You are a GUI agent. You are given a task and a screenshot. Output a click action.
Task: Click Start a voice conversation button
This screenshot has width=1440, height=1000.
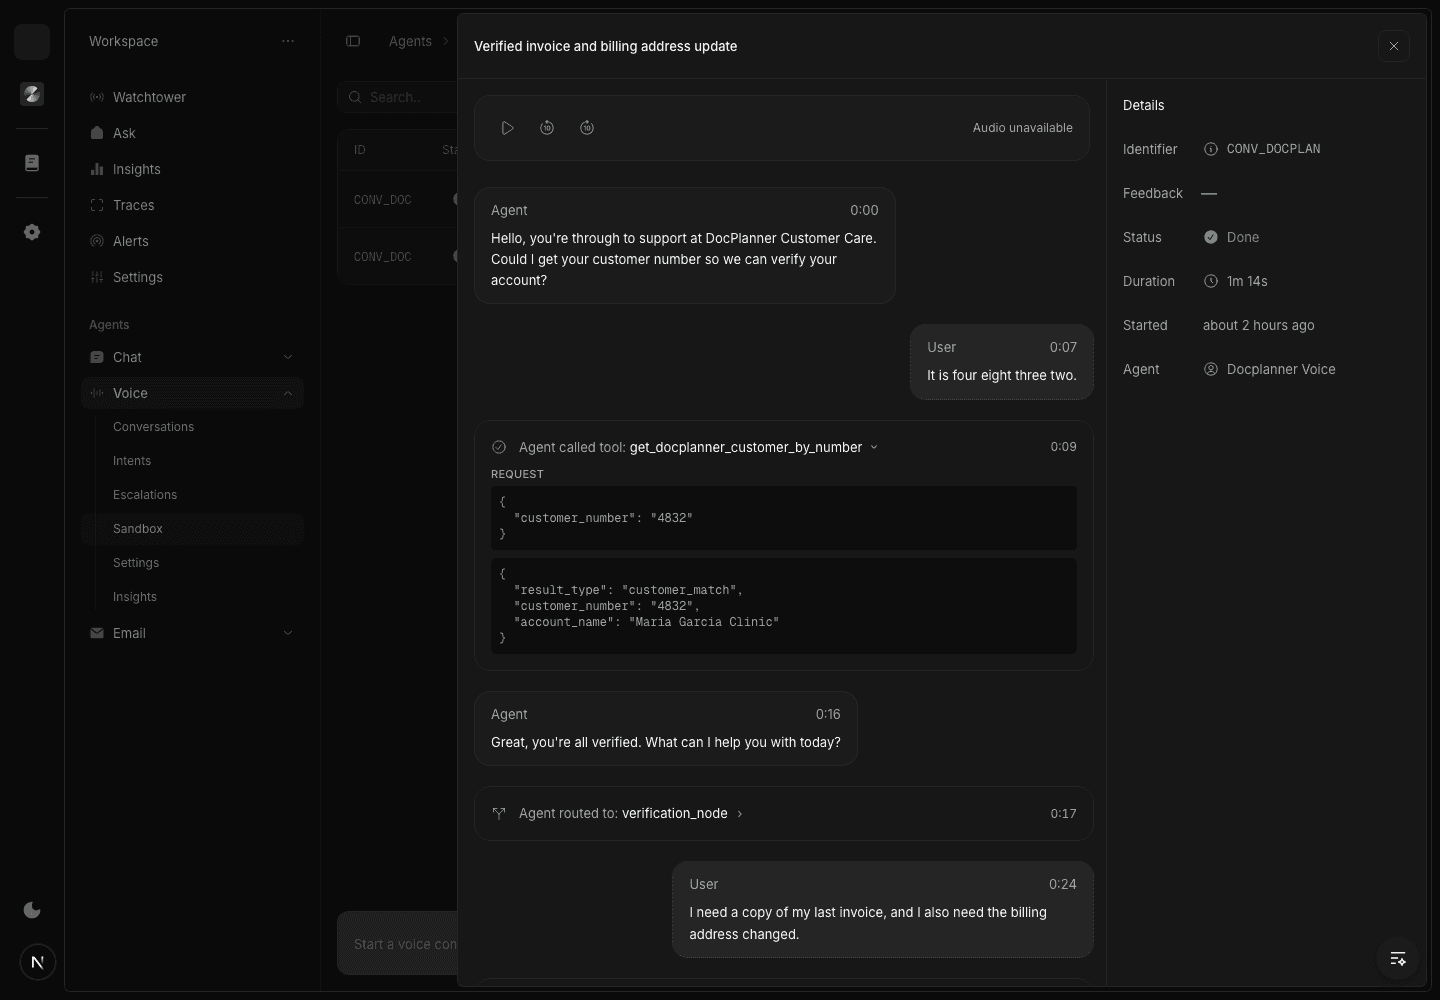tap(398, 943)
